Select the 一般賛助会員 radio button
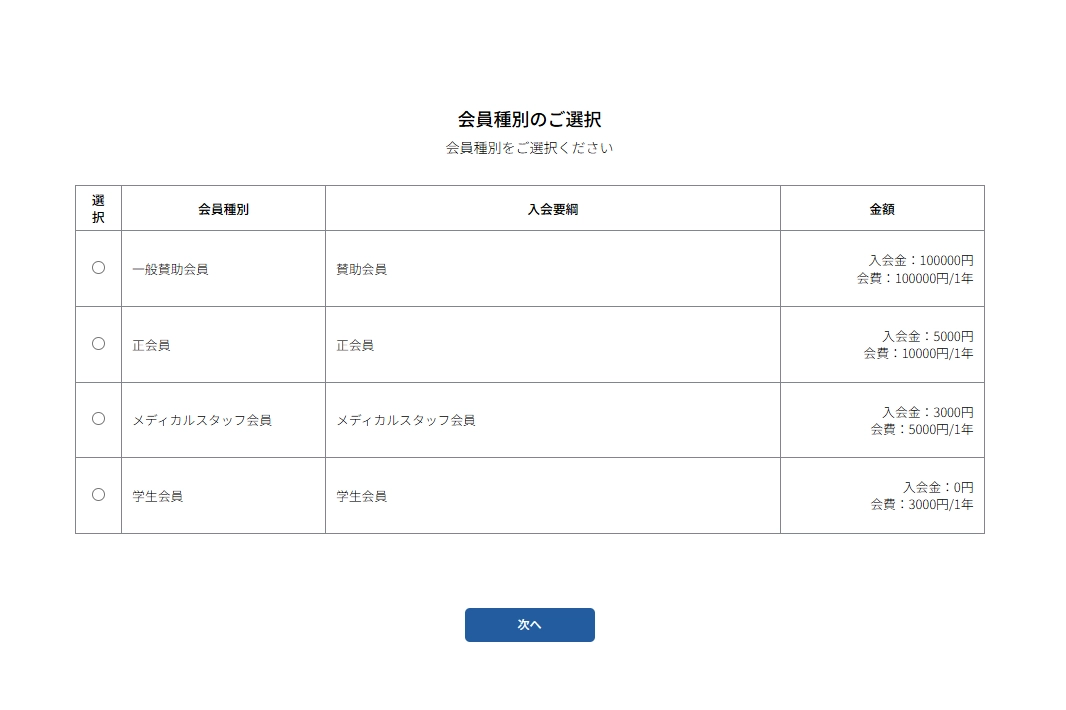Image resolution: width=1066 pixels, height=710 pixels. [98, 267]
